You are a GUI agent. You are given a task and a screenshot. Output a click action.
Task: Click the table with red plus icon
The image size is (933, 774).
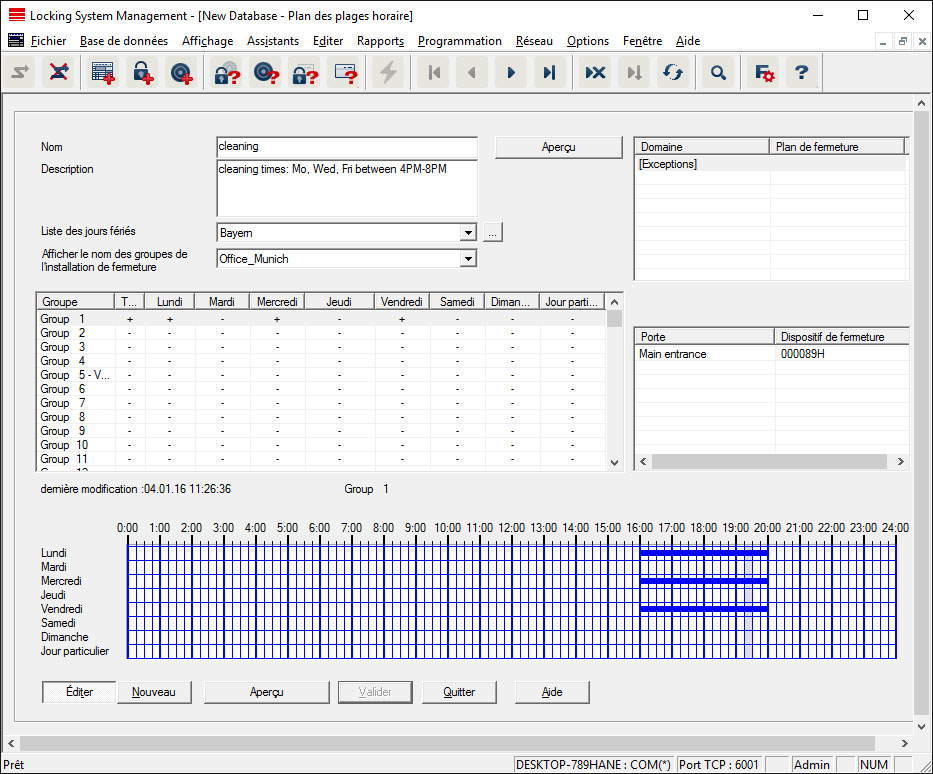(102, 73)
